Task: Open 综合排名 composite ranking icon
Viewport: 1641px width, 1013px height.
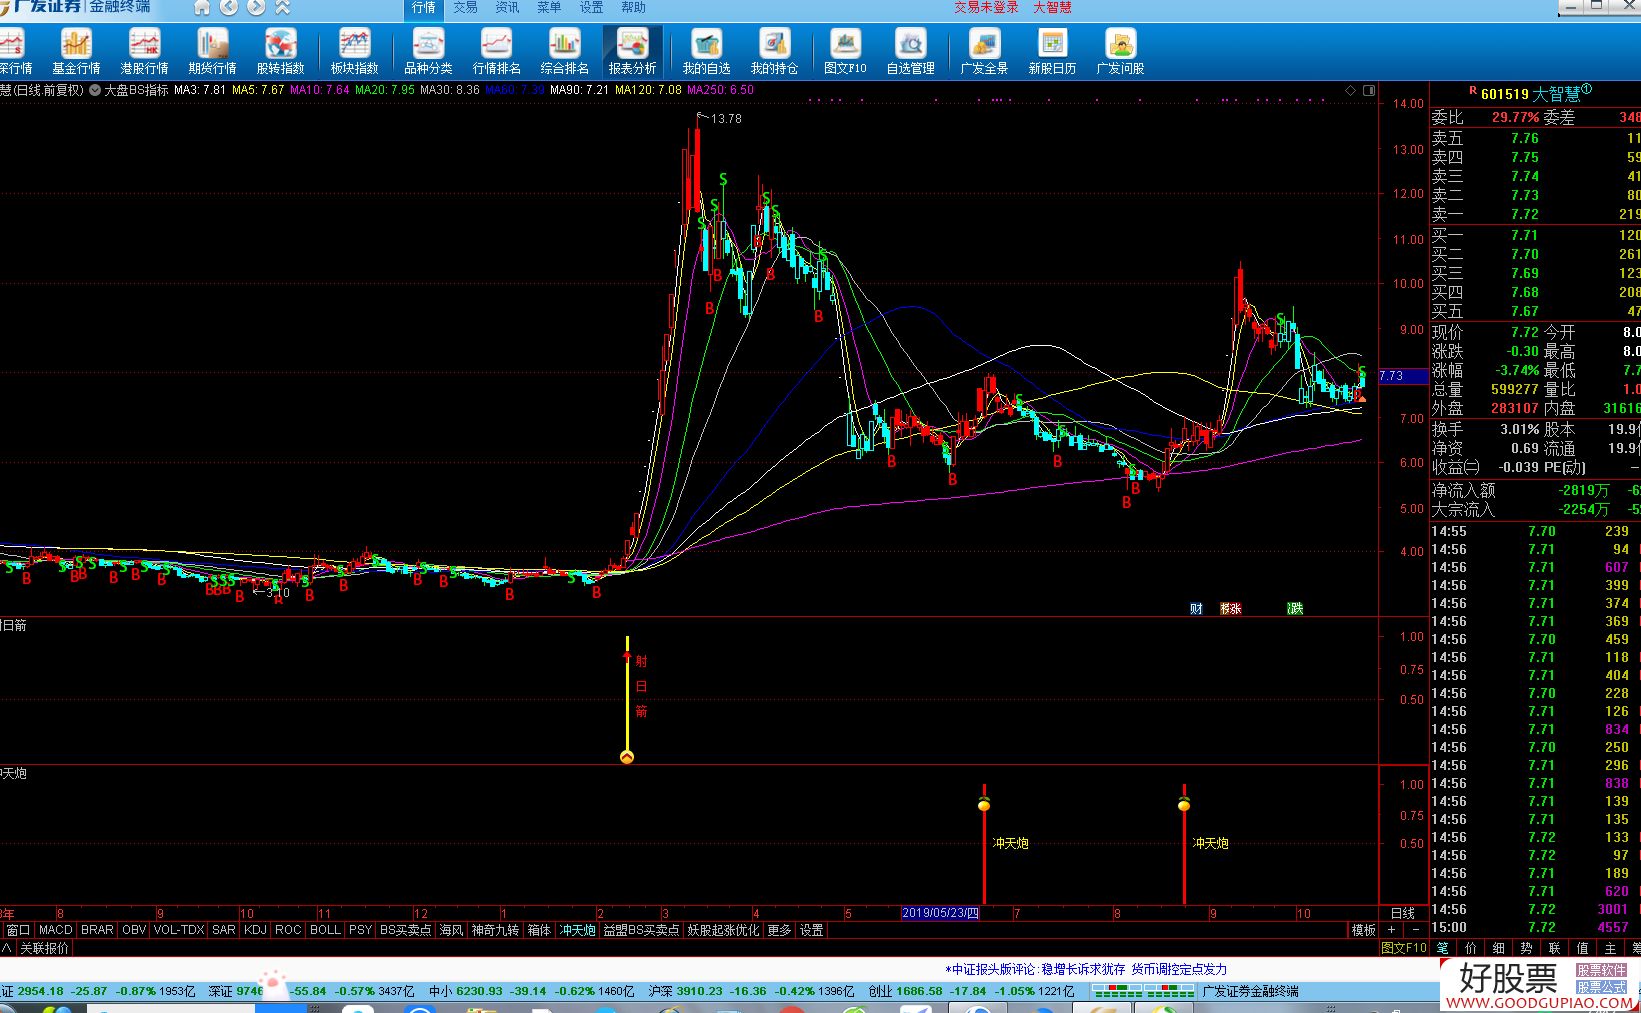Action: click(564, 51)
